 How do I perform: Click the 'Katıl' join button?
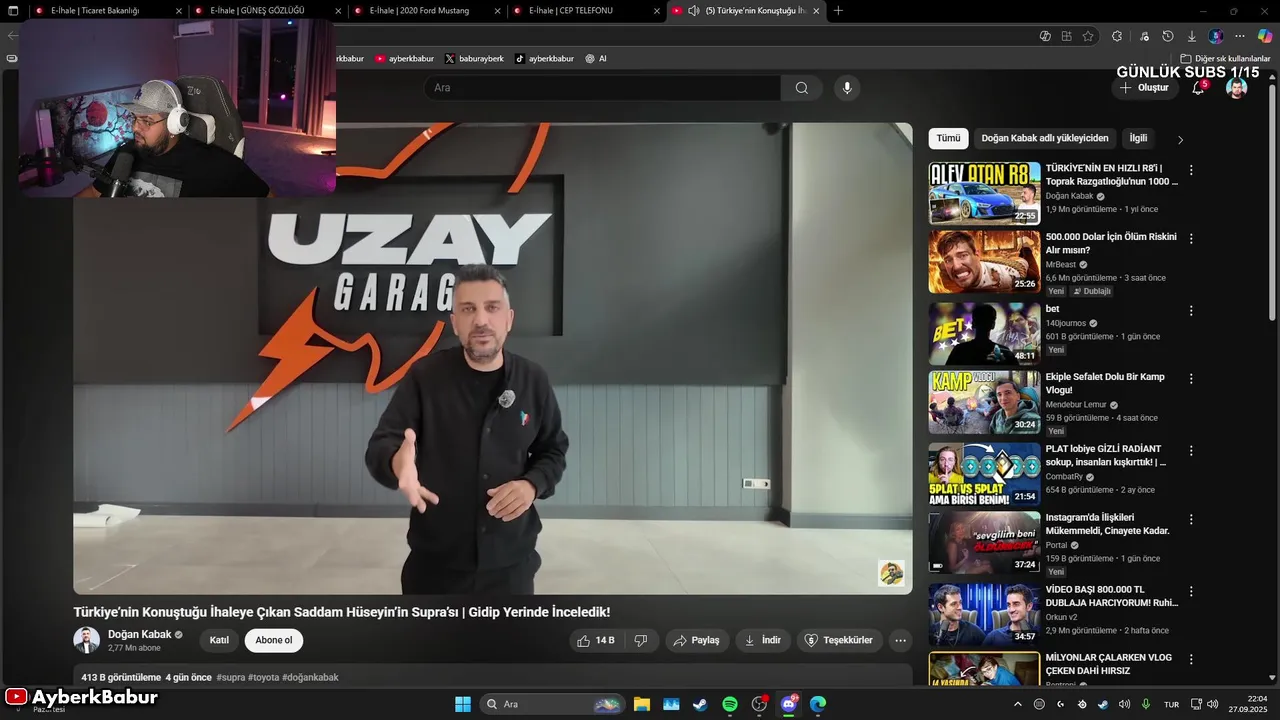219,640
